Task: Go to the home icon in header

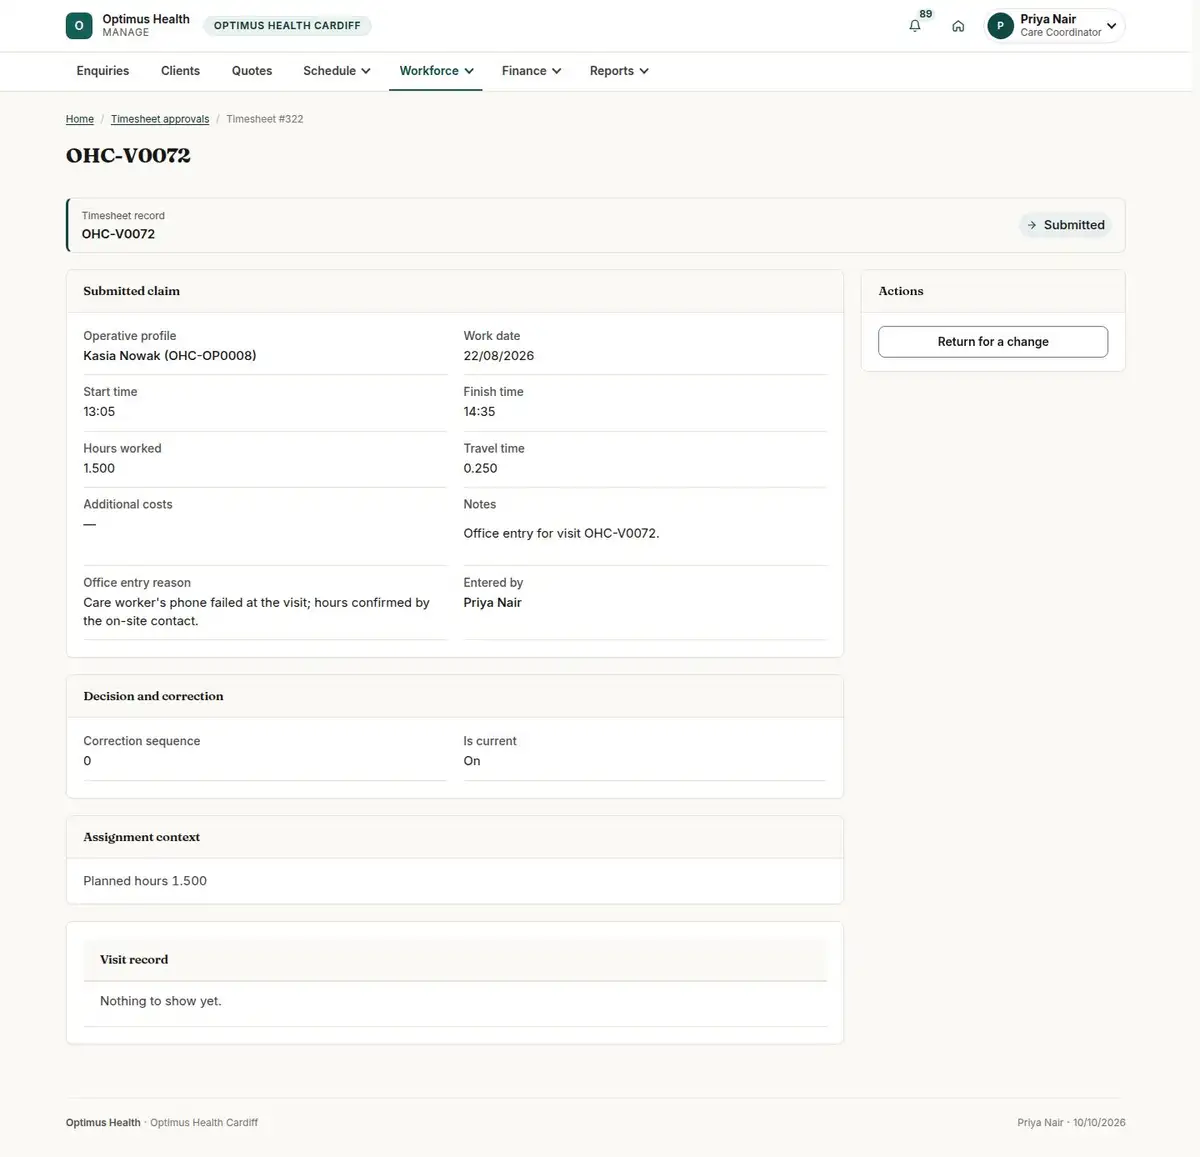Action: coord(958,26)
